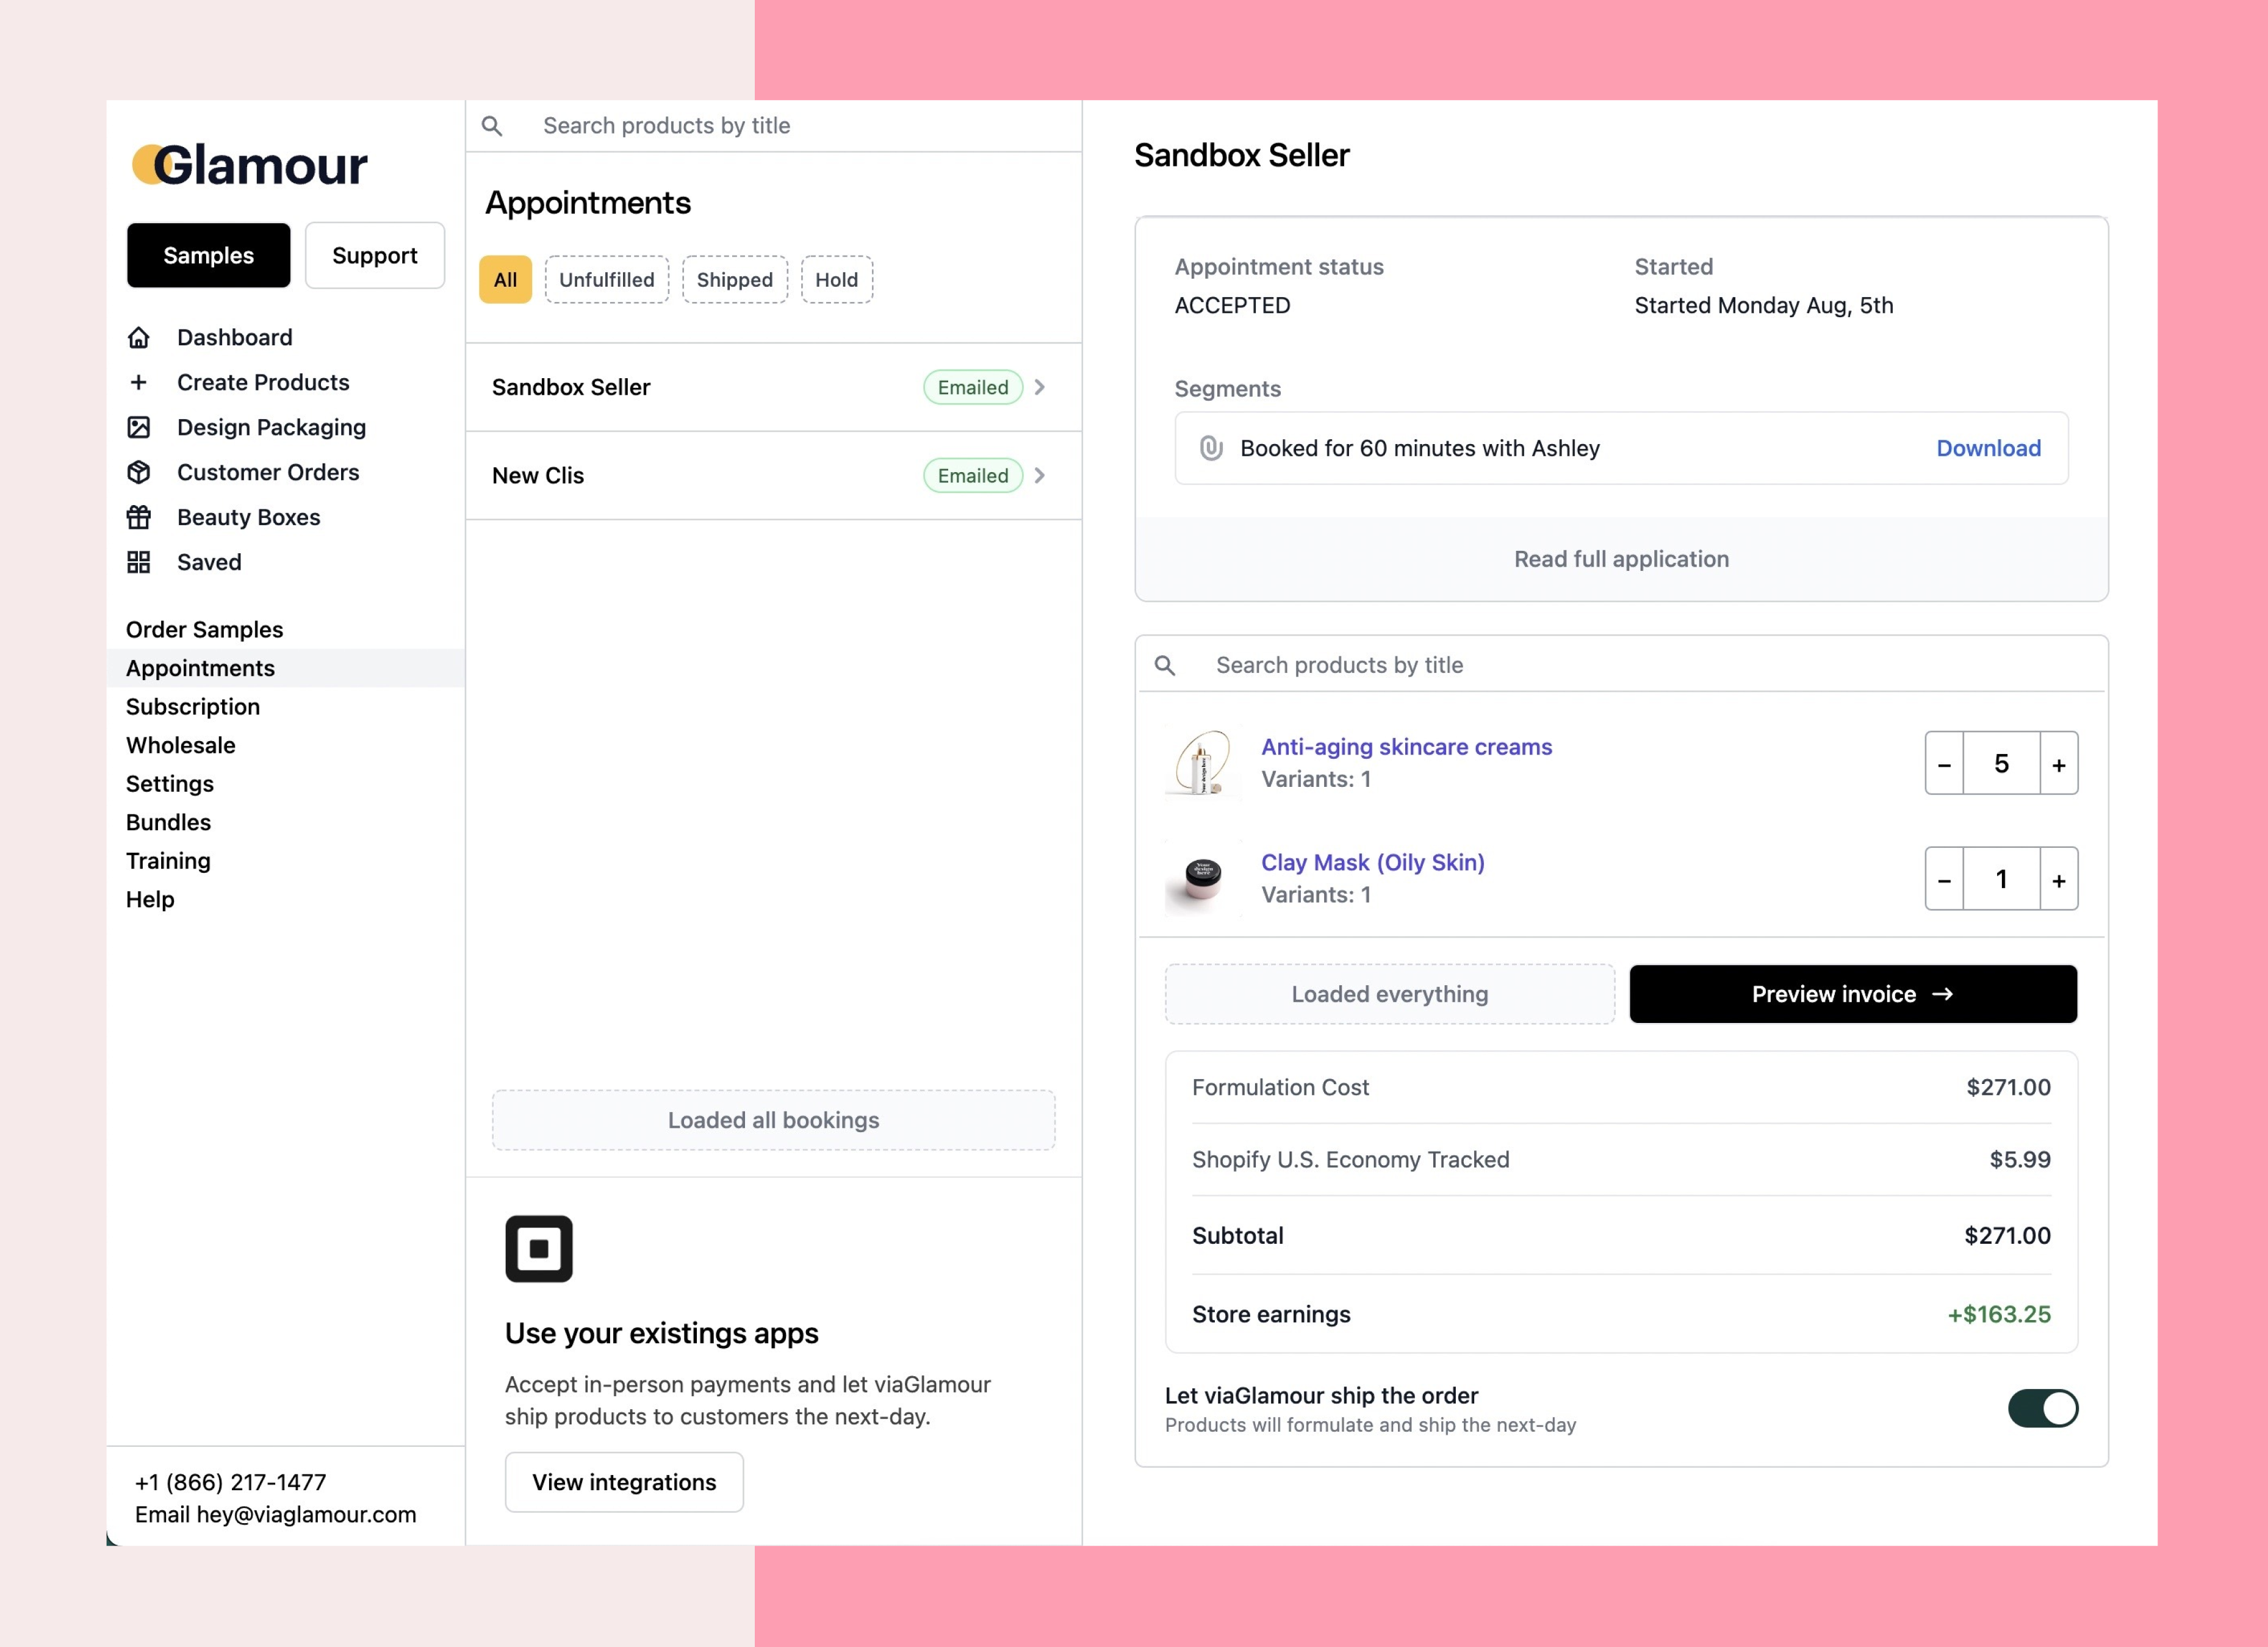Click the Preview invoice button
The width and height of the screenshot is (2268, 1647).
[x=1853, y=994]
